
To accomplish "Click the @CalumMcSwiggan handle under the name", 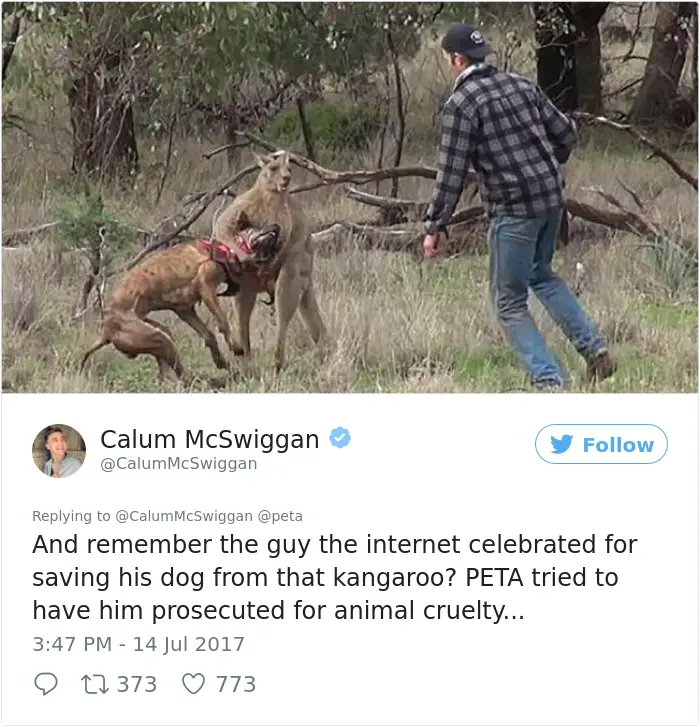I will (178, 464).
